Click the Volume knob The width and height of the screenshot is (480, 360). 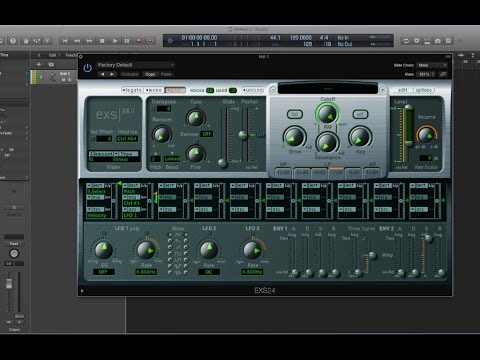[426, 135]
